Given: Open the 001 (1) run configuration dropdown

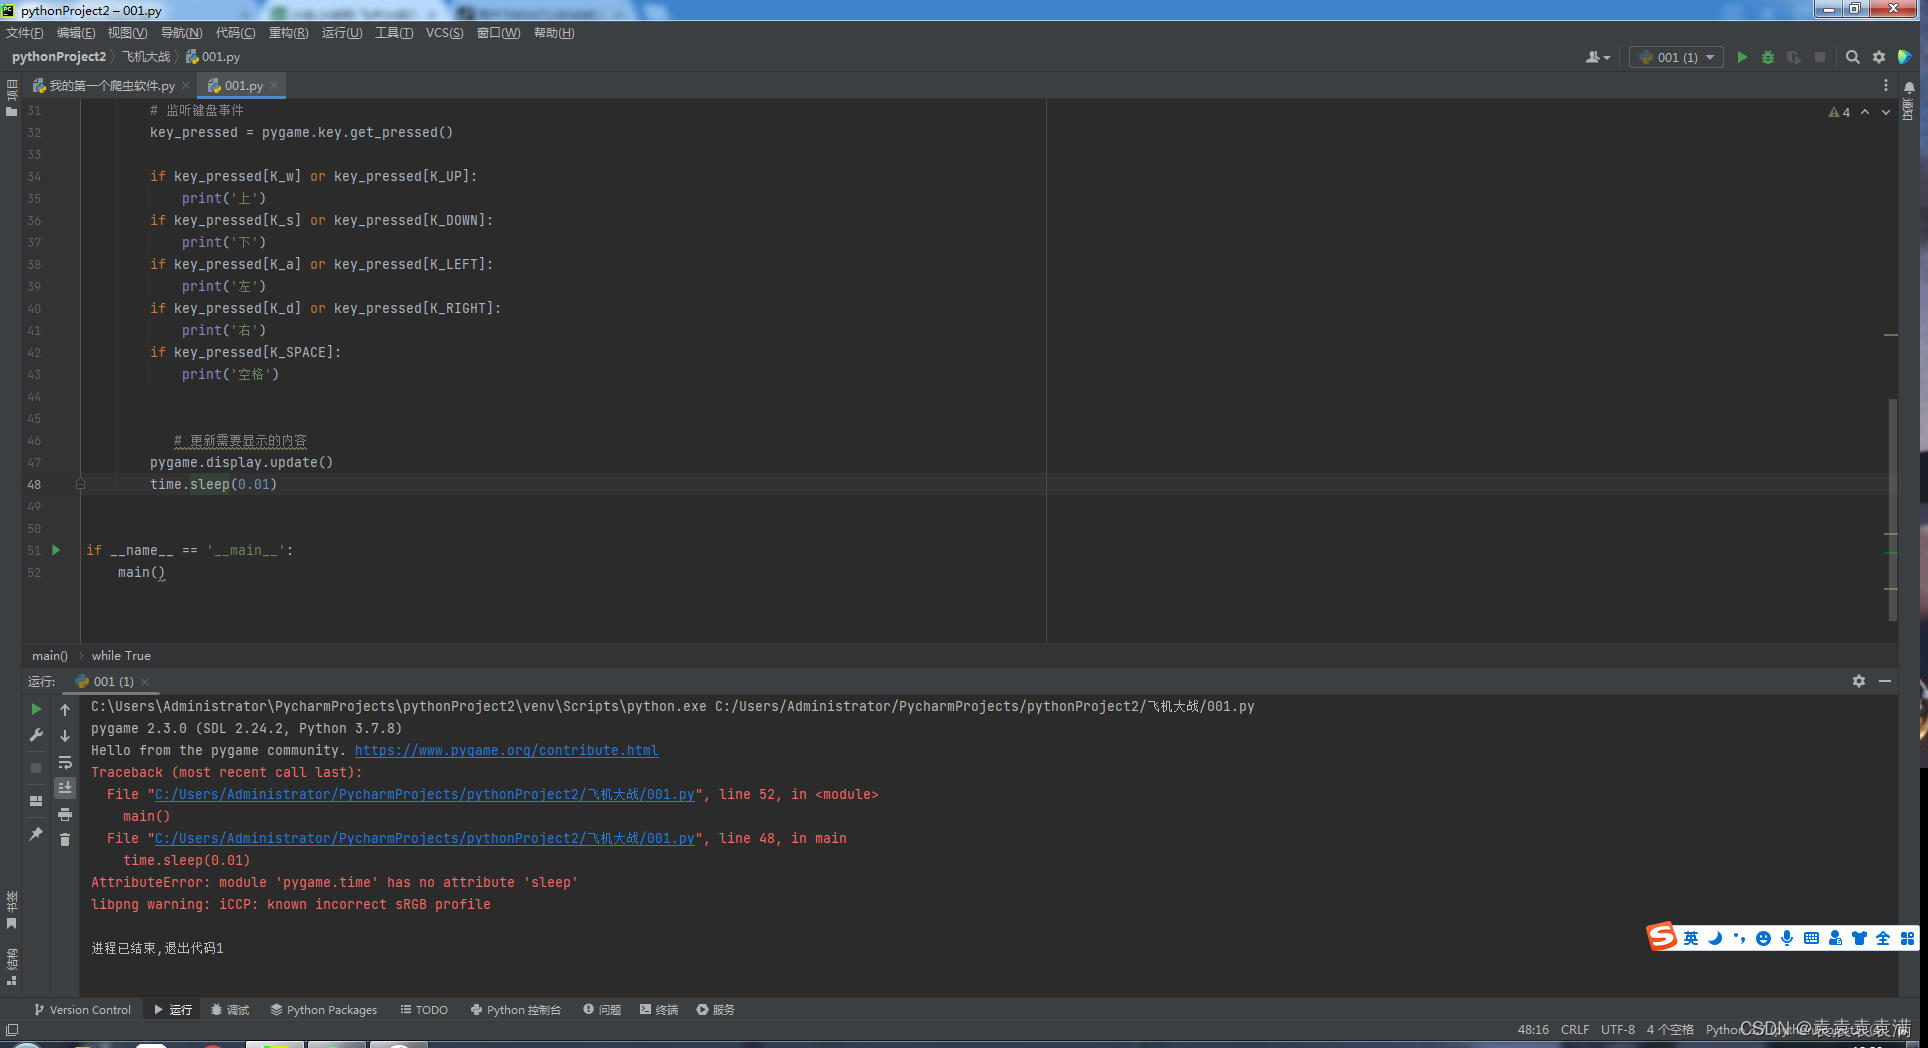Looking at the screenshot, I should coord(1676,57).
